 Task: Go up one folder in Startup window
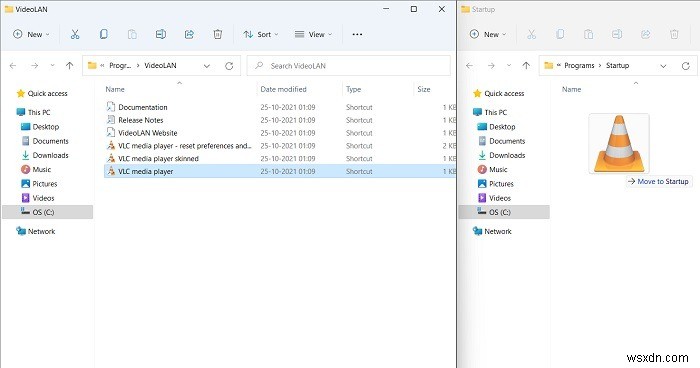[526, 66]
